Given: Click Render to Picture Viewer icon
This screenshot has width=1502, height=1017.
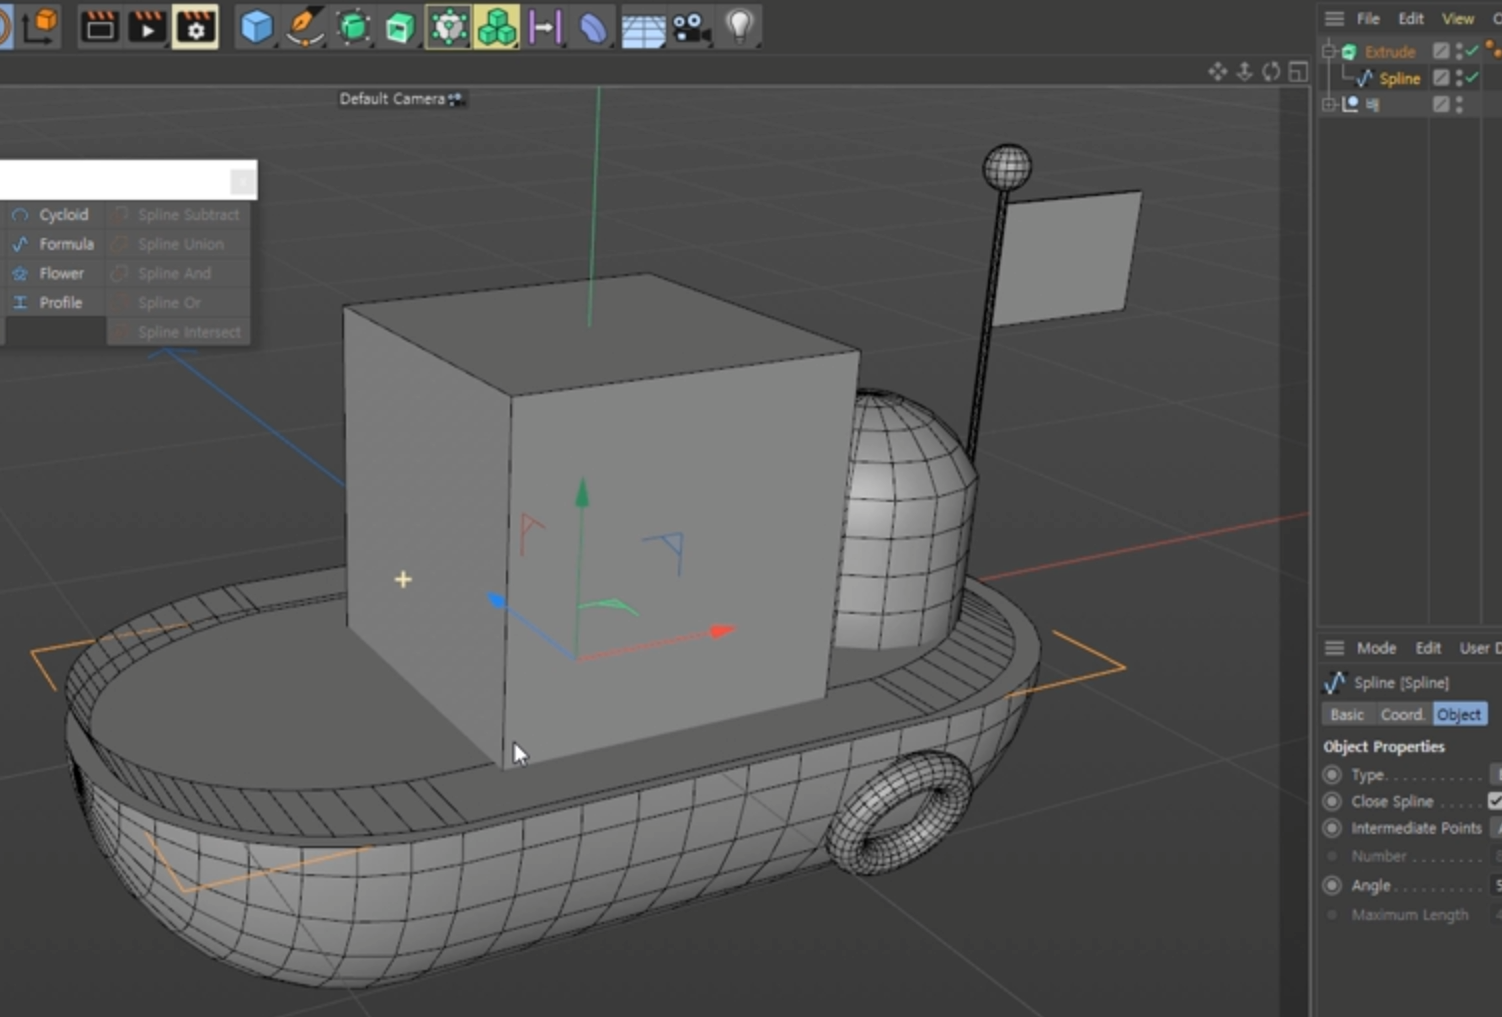Looking at the screenshot, I should point(146,26).
